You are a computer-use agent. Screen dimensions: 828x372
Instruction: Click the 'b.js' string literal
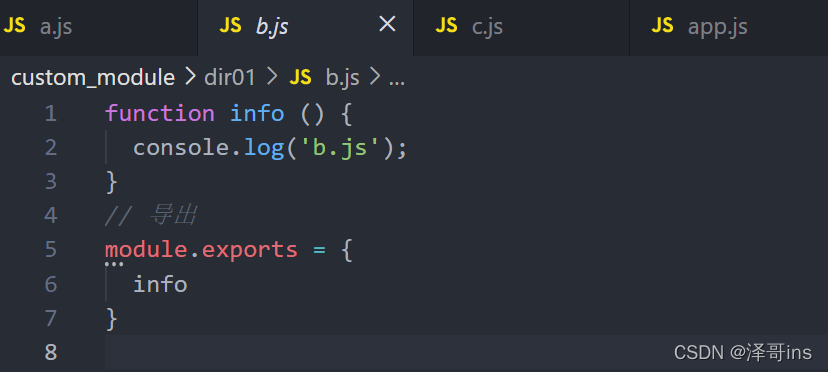[347, 148]
